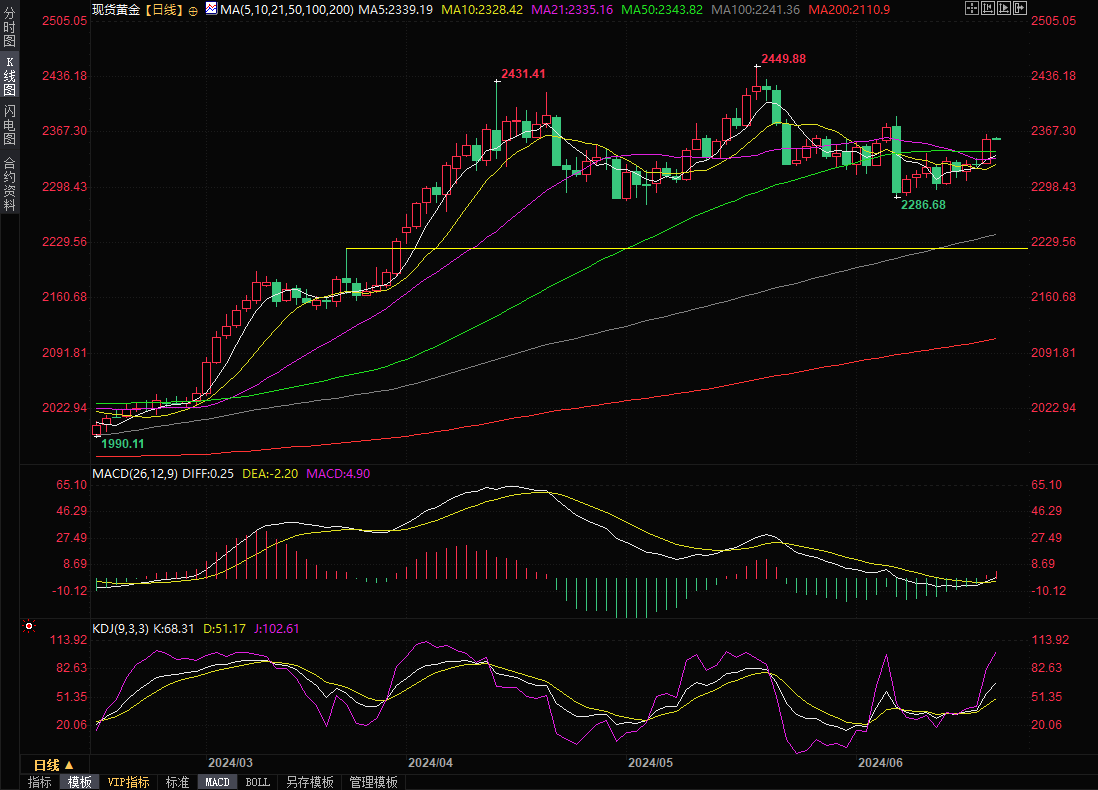
Task: Open the VIP指标 tab
Action: 128,782
